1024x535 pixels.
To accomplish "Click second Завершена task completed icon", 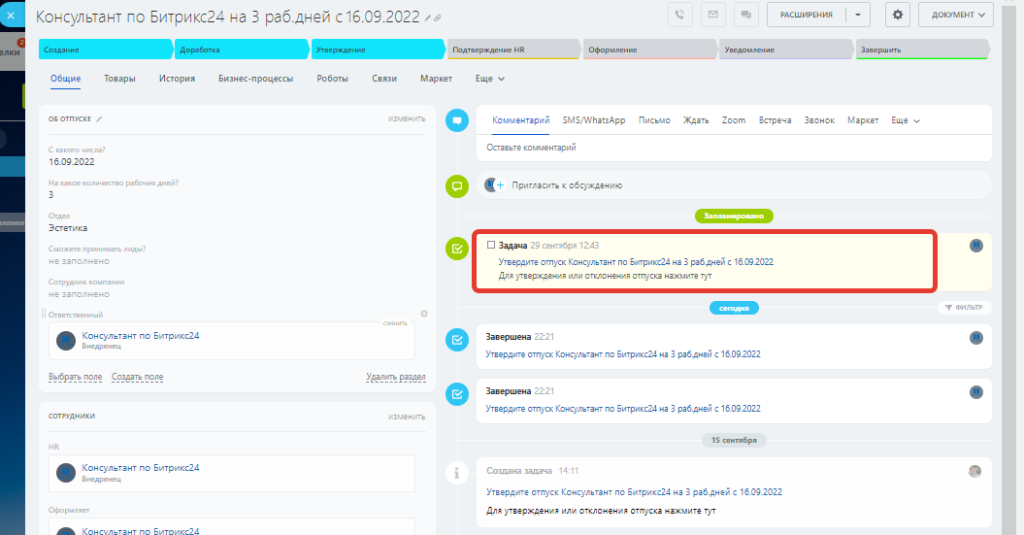I will [457, 394].
